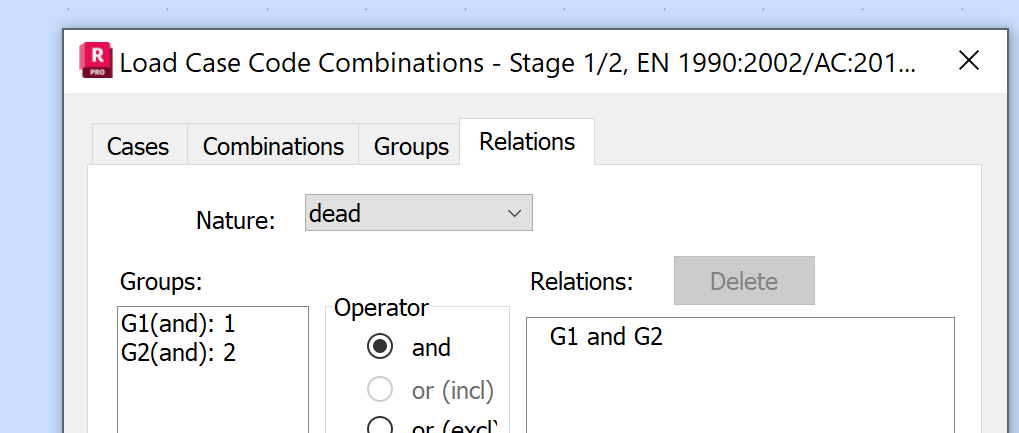Click the Relations list label

click(x=581, y=281)
